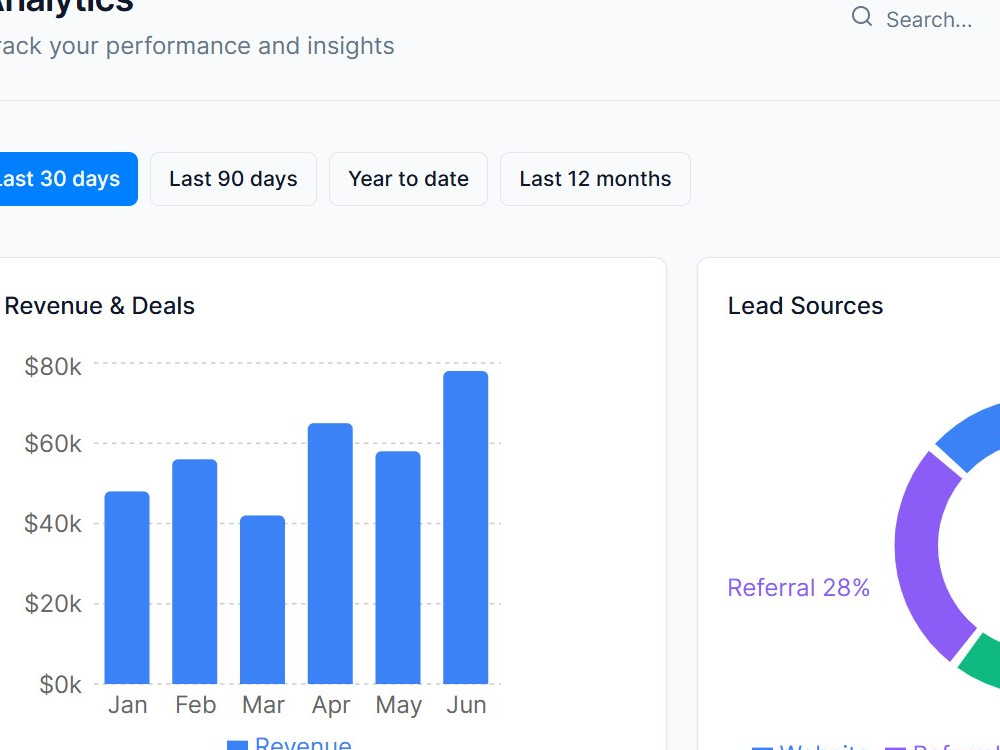The image size is (1000, 750).
Task: Click the Feb revenue bar
Action: click(195, 571)
